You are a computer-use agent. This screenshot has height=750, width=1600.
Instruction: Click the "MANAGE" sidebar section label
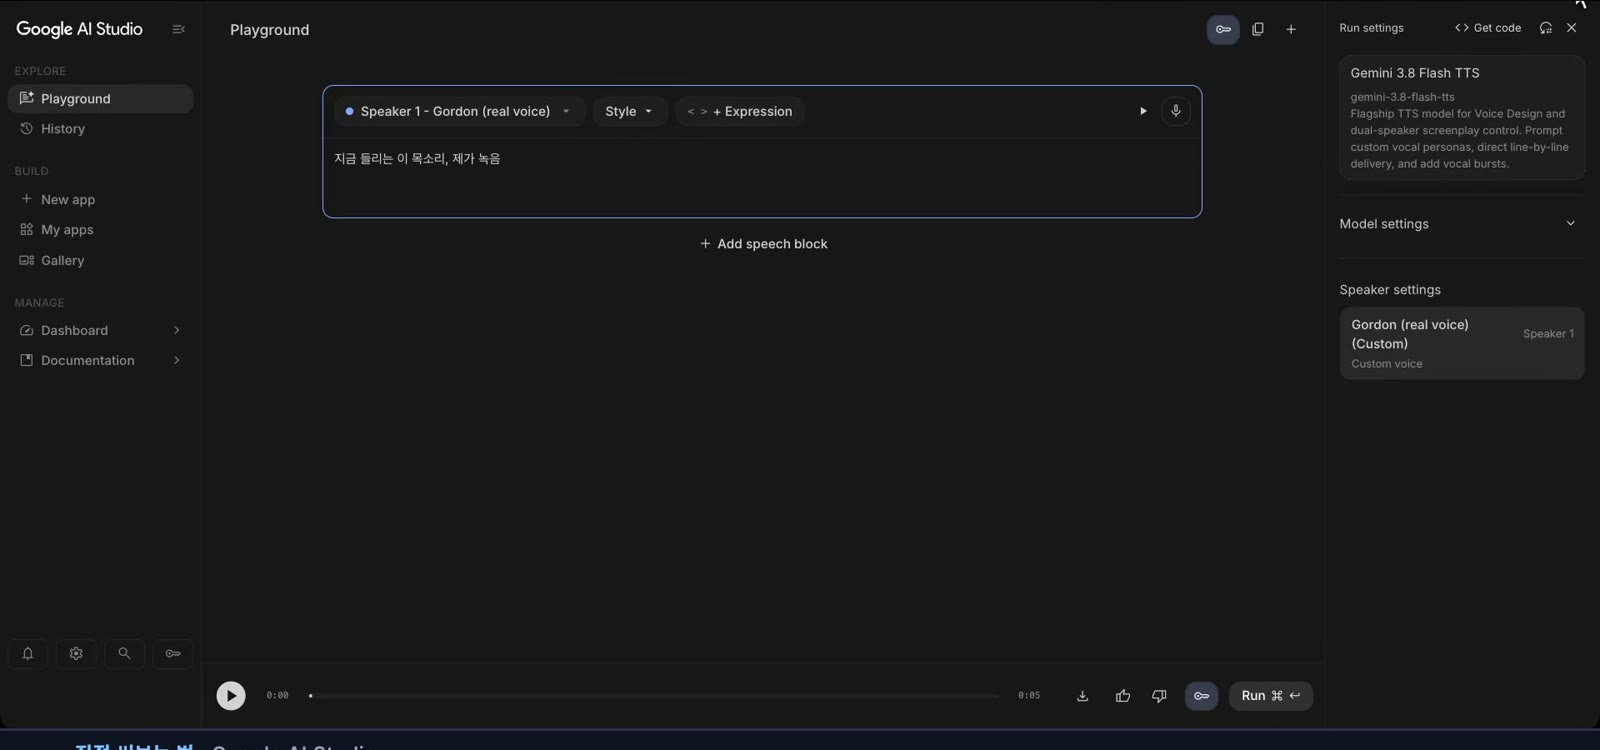pyautogui.click(x=39, y=303)
